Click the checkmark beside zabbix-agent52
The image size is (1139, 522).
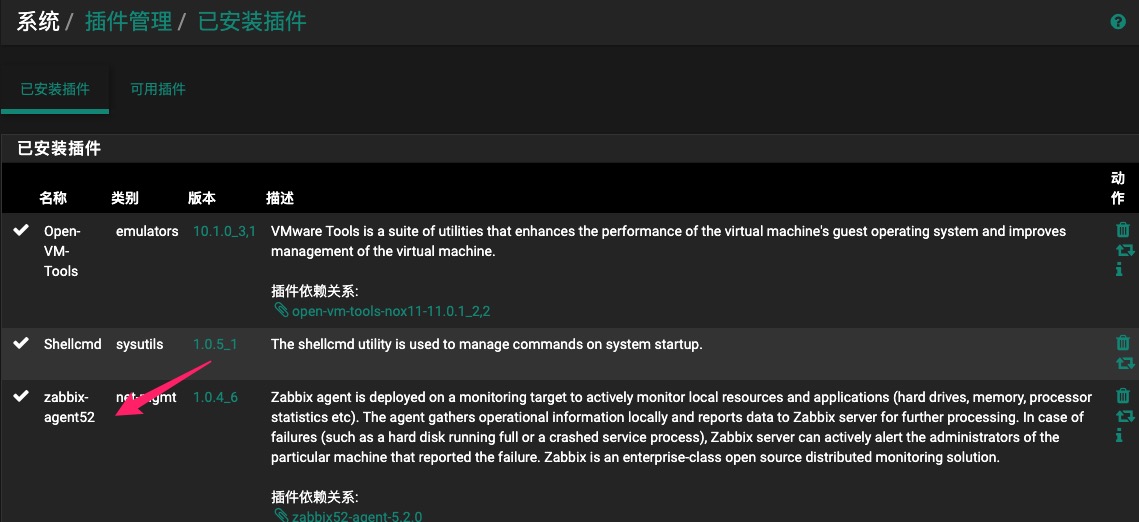coord(20,397)
